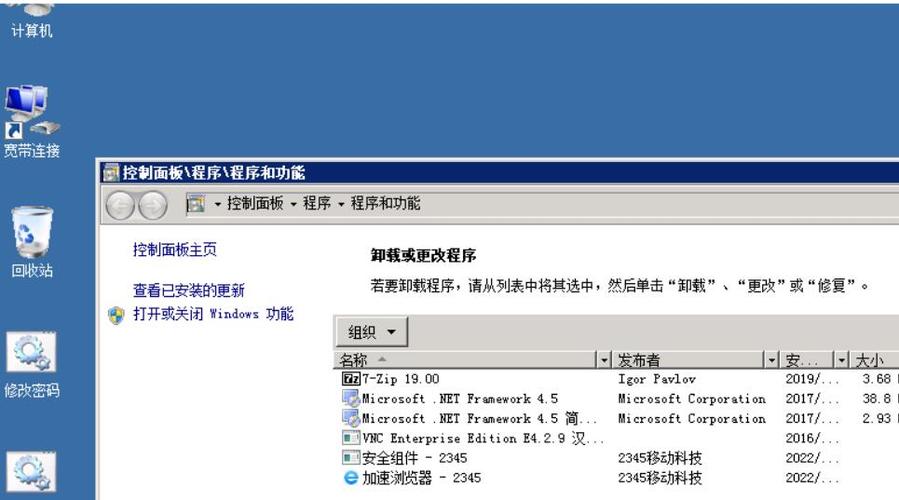Viewport: 899px width, 500px height.
Task: Open 打开或关闭 Windows 功能 link
Action: (213, 314)
